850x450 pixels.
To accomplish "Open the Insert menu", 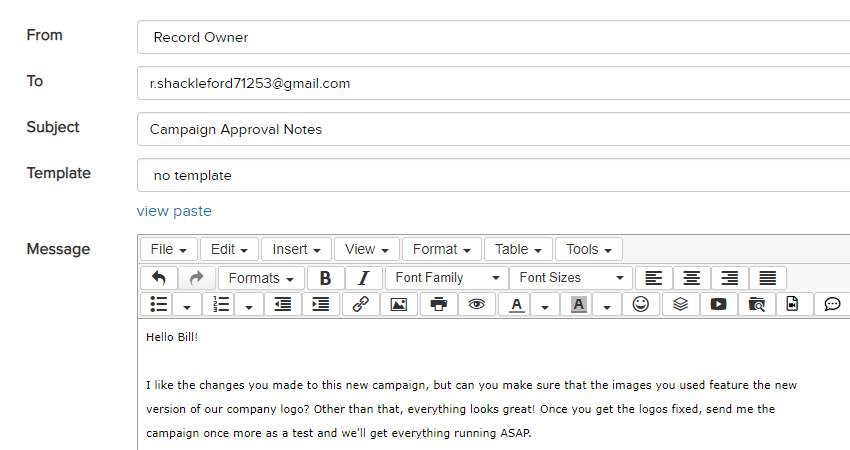I will pyautogui.click(x=296, y=249).
